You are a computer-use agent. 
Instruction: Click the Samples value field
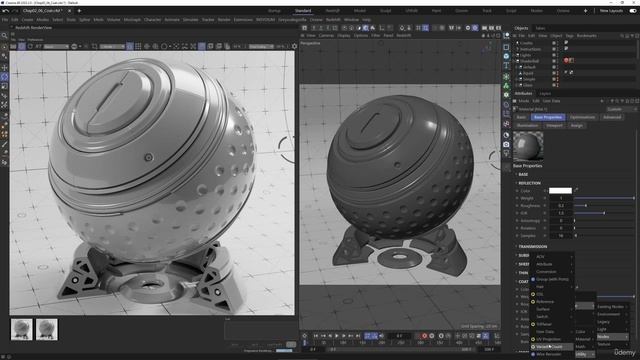(560, 236)
